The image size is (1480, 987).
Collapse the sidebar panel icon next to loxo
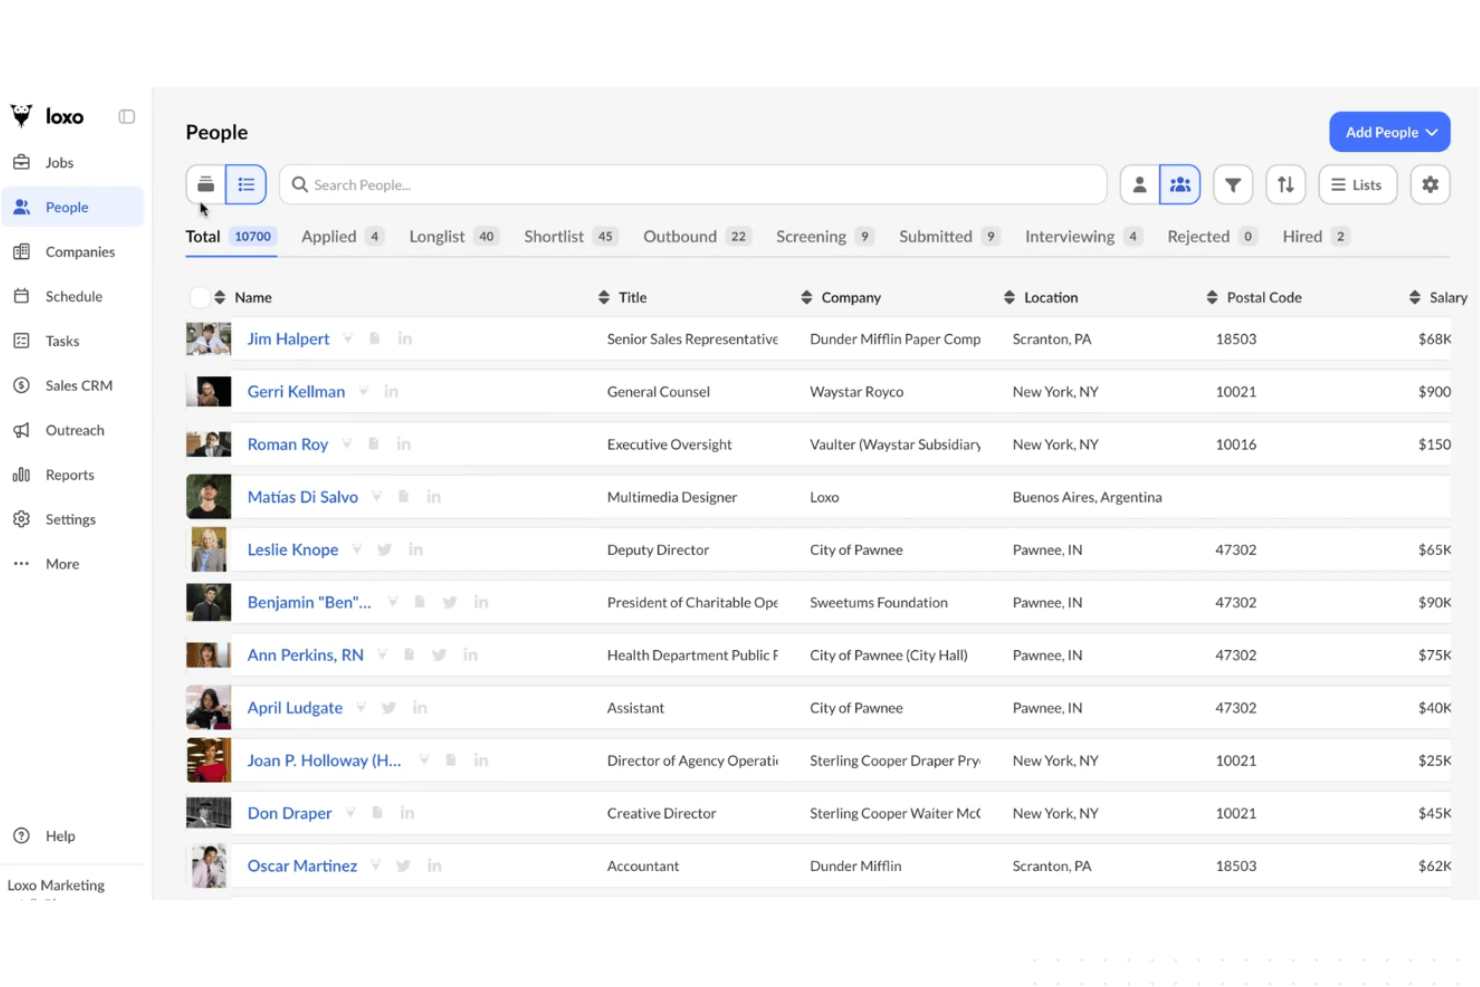pos(127,117)
